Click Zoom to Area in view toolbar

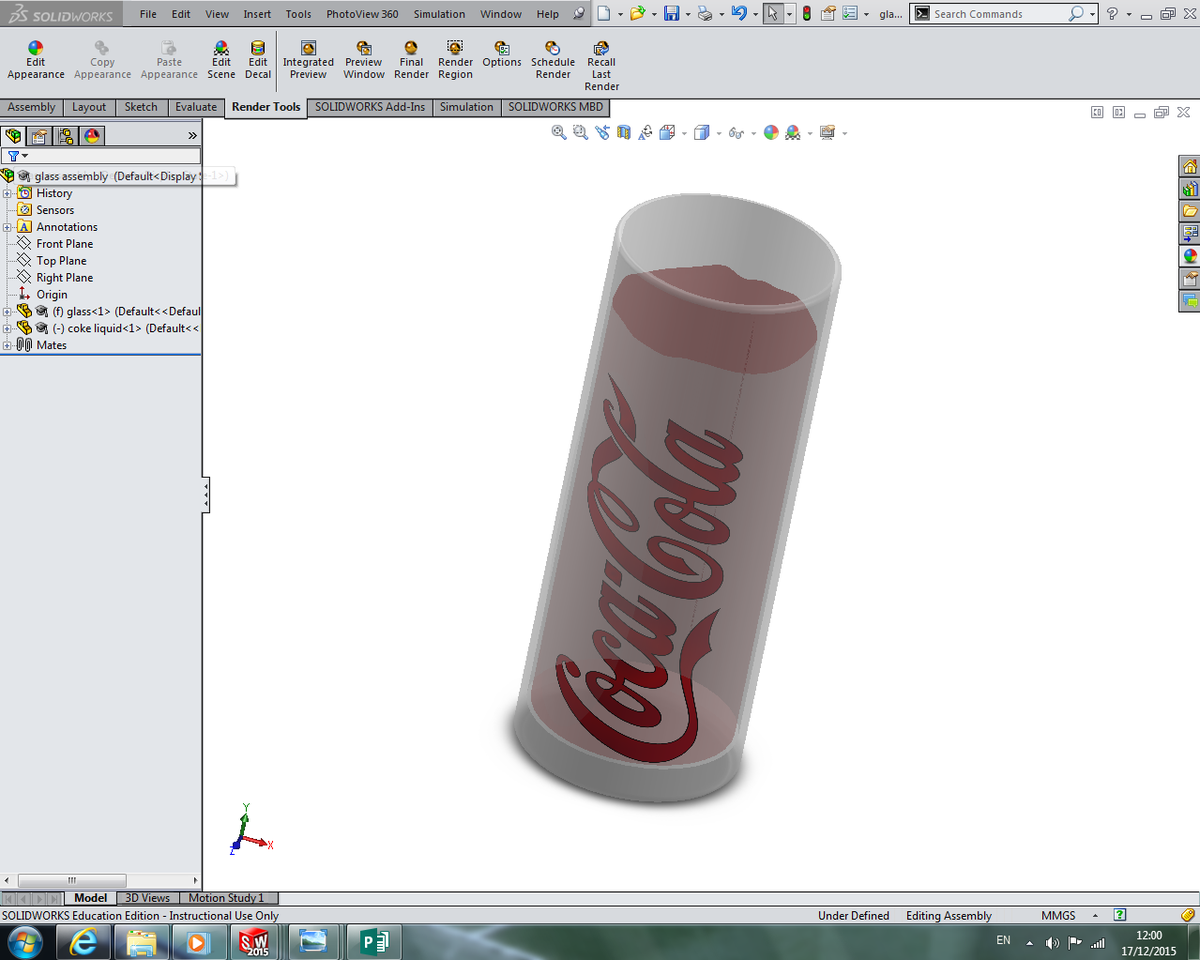[x=580, y=132]
